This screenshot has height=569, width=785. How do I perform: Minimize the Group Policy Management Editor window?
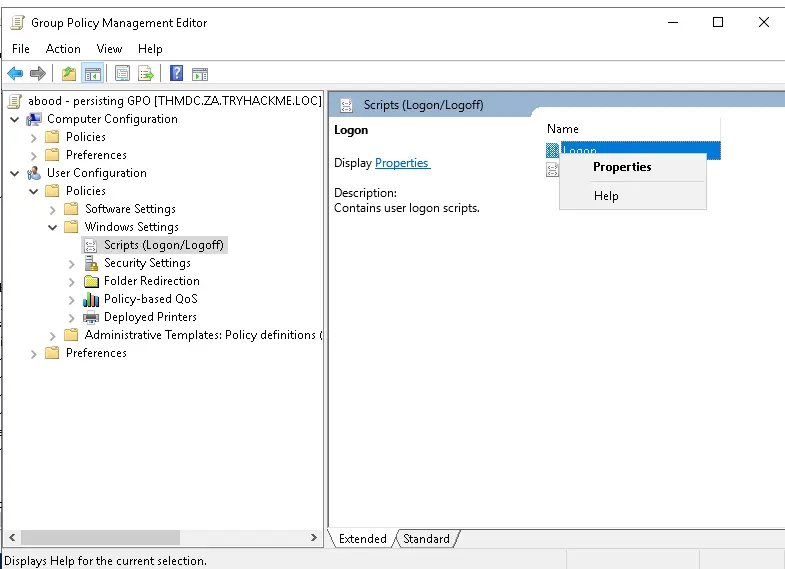point(673,22)
